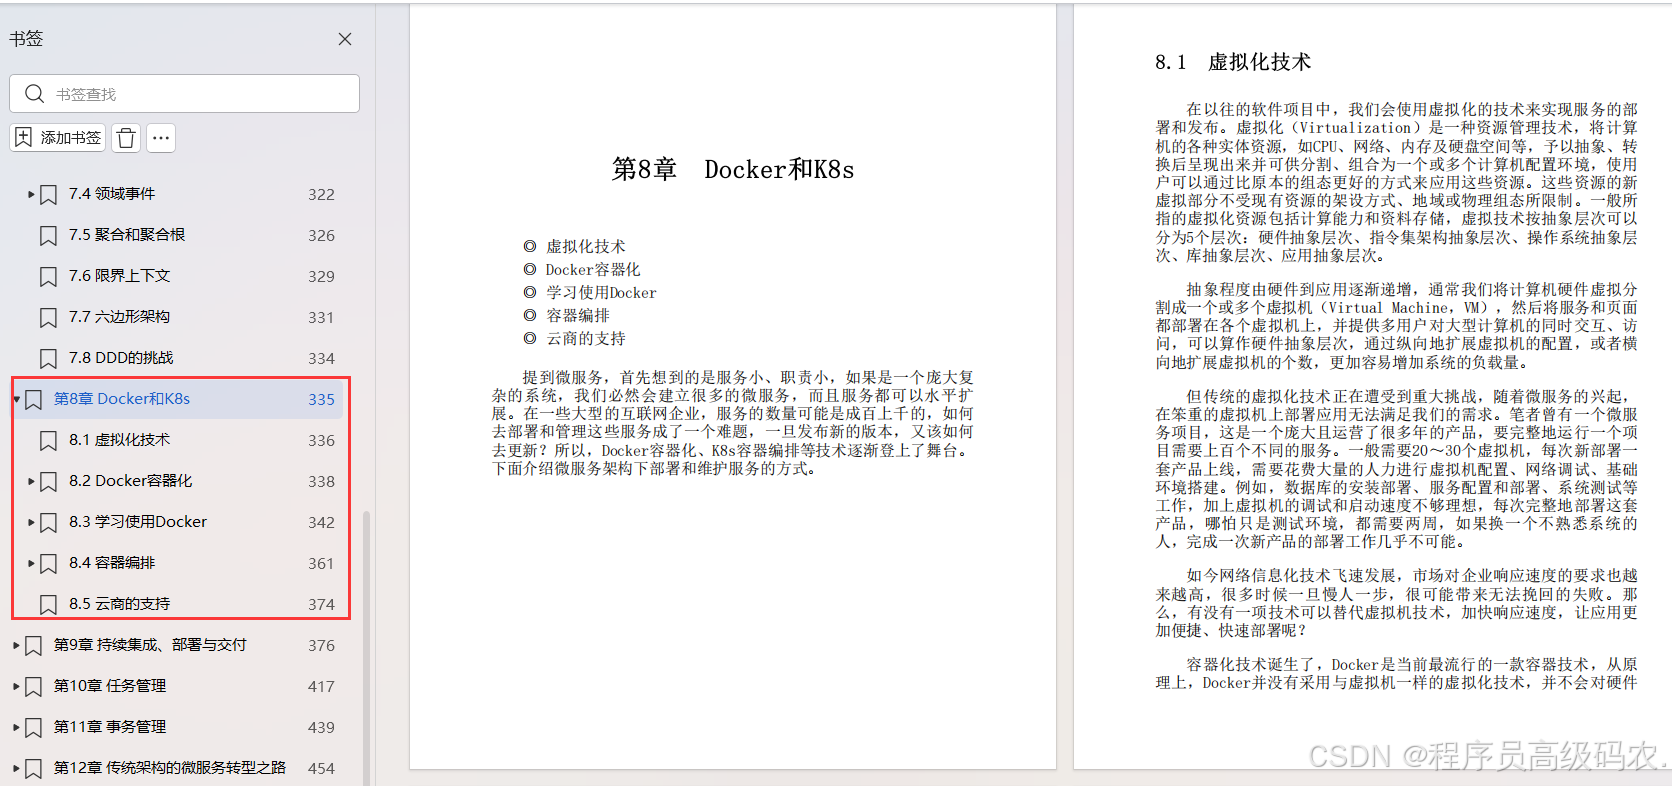Open bookmark 第9章 持续集成、部署与交付

point(150,645)
